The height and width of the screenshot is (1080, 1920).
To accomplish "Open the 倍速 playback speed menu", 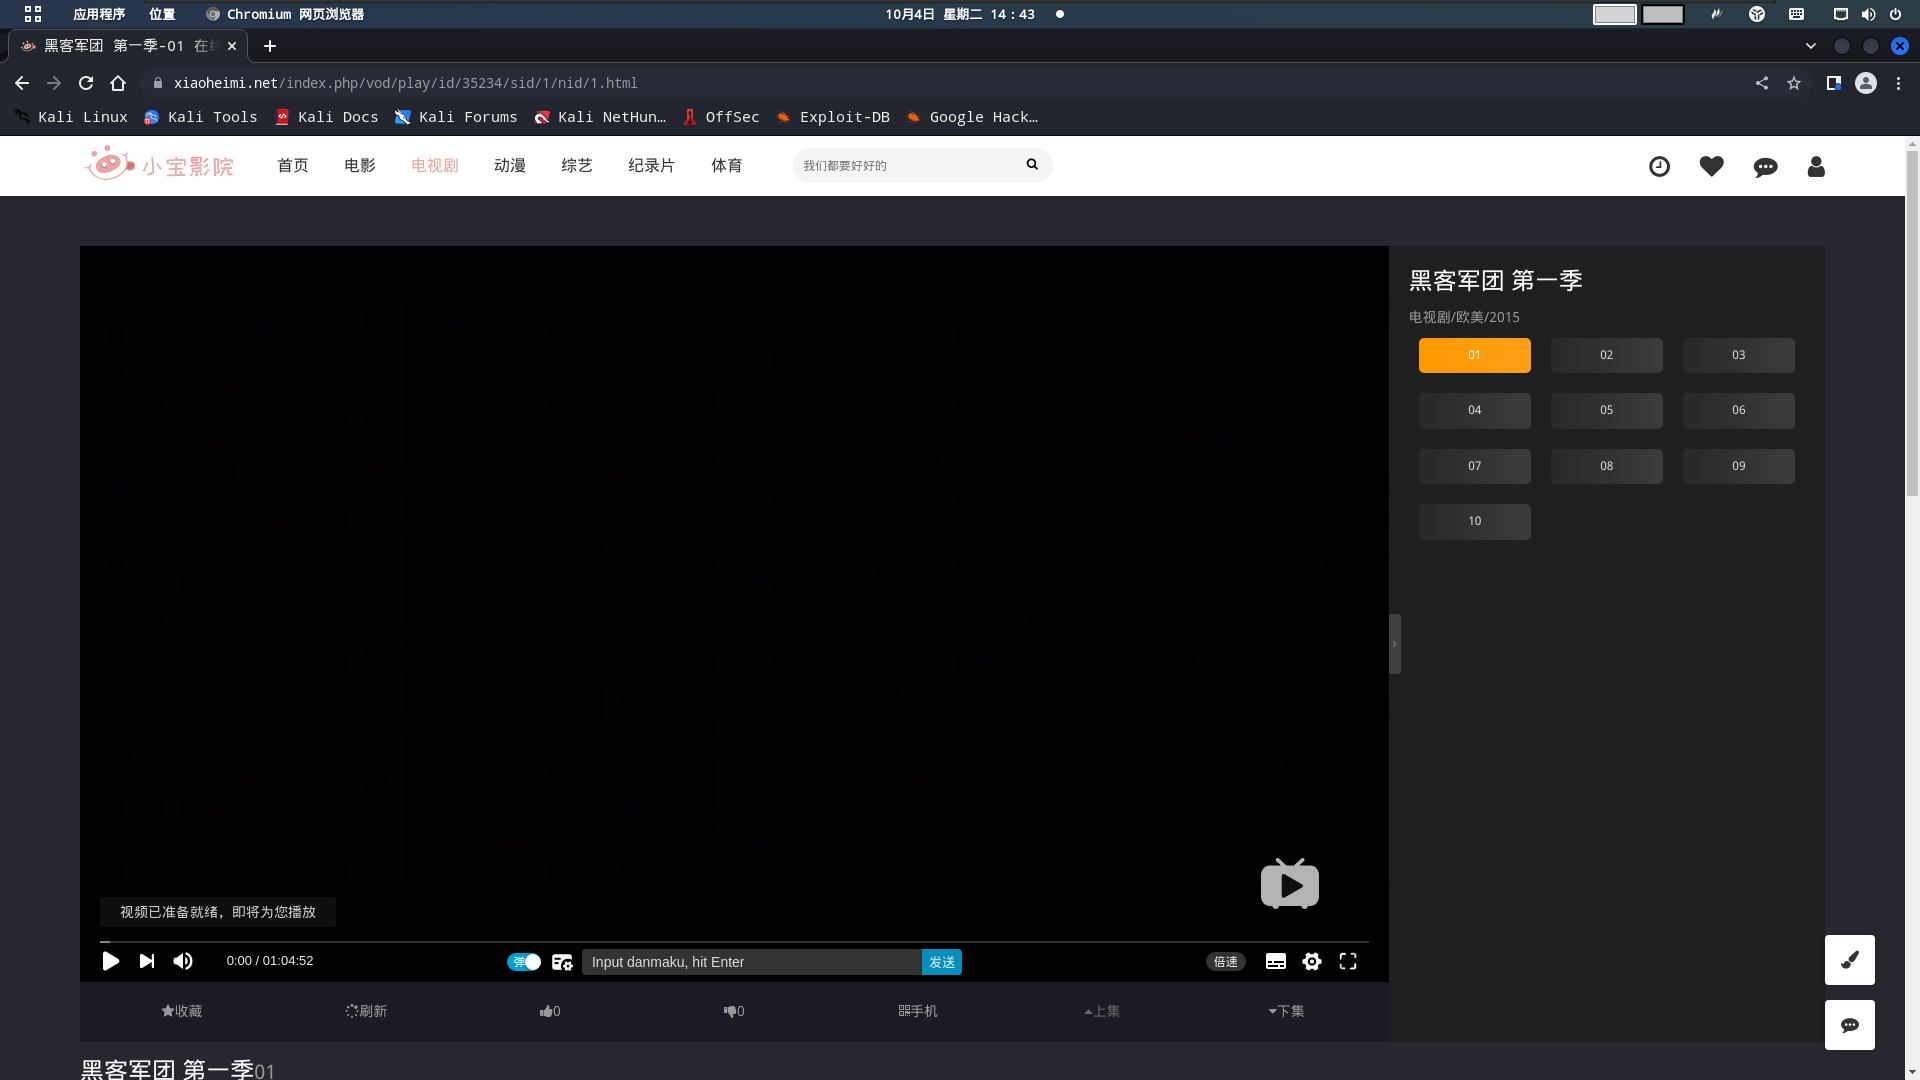I will pos(1226,962).
